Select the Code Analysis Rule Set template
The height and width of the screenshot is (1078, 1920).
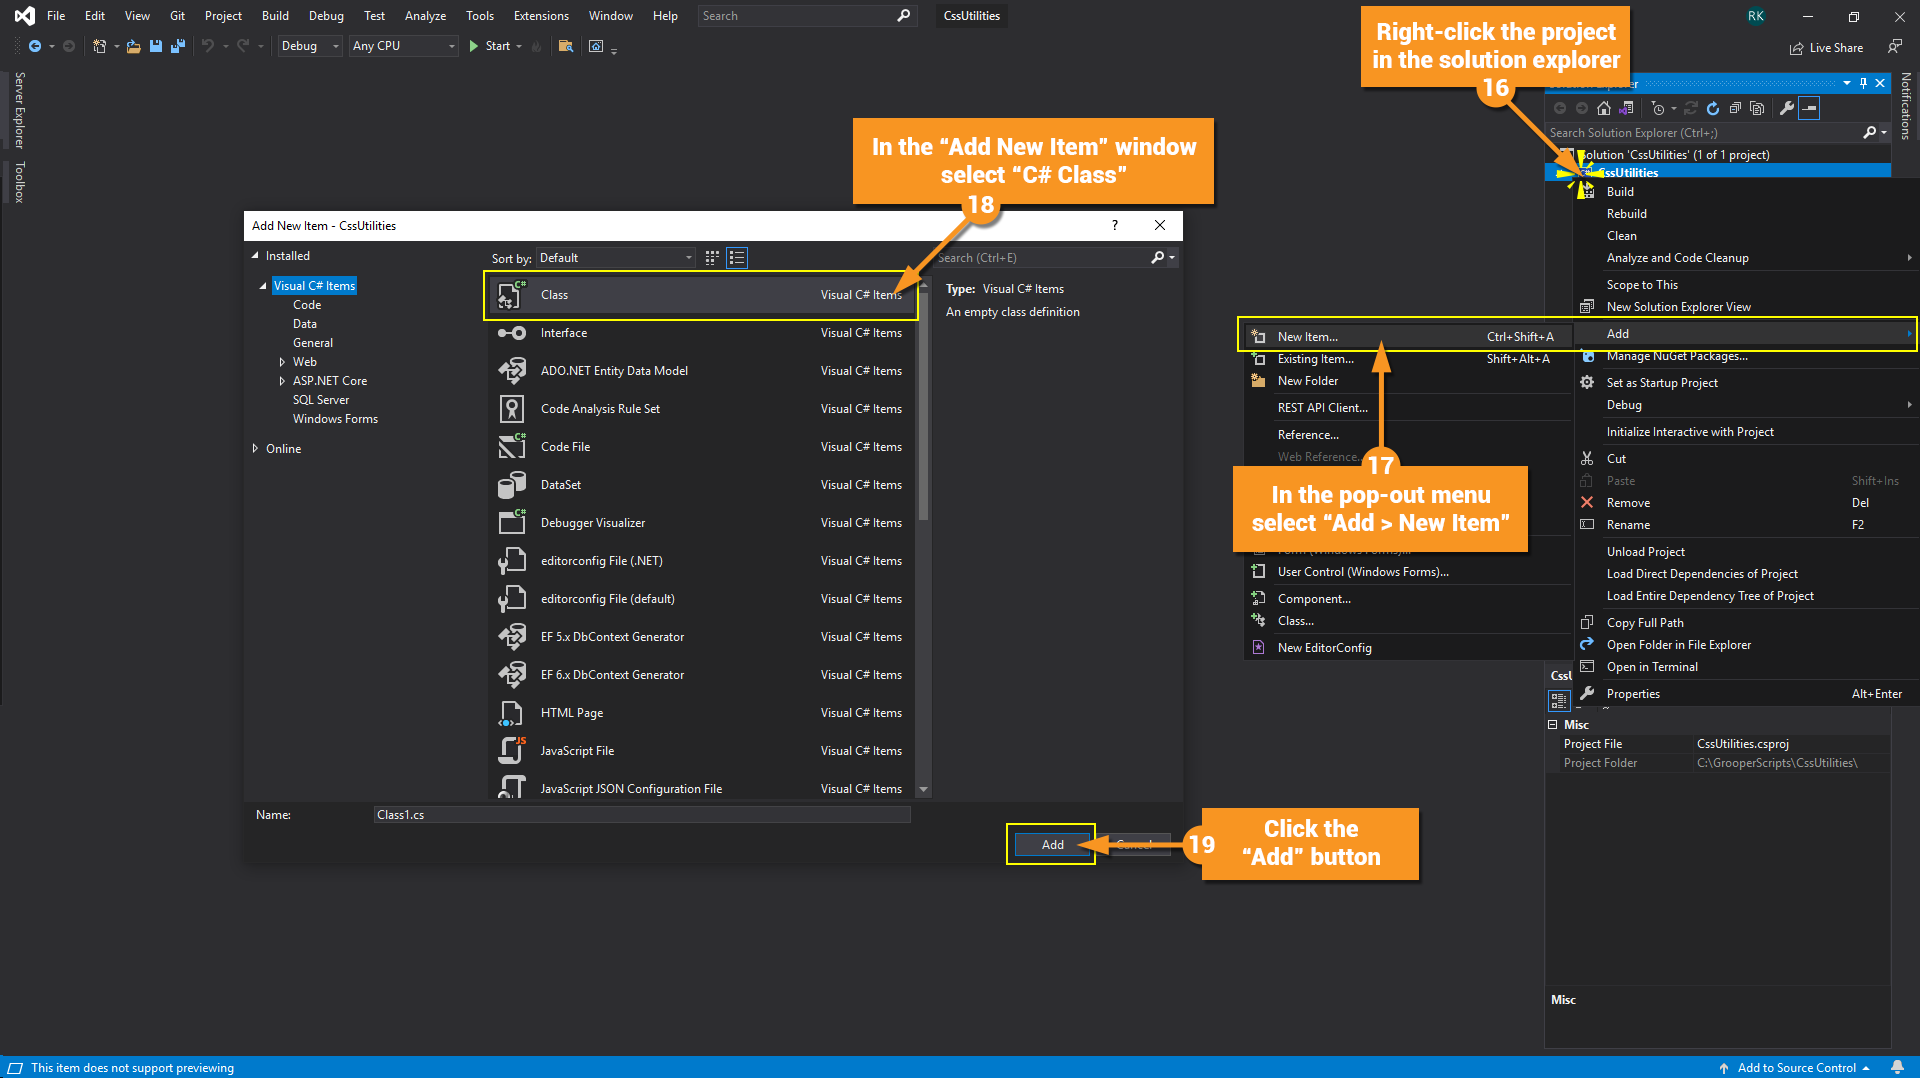click(x=700, y=409)
